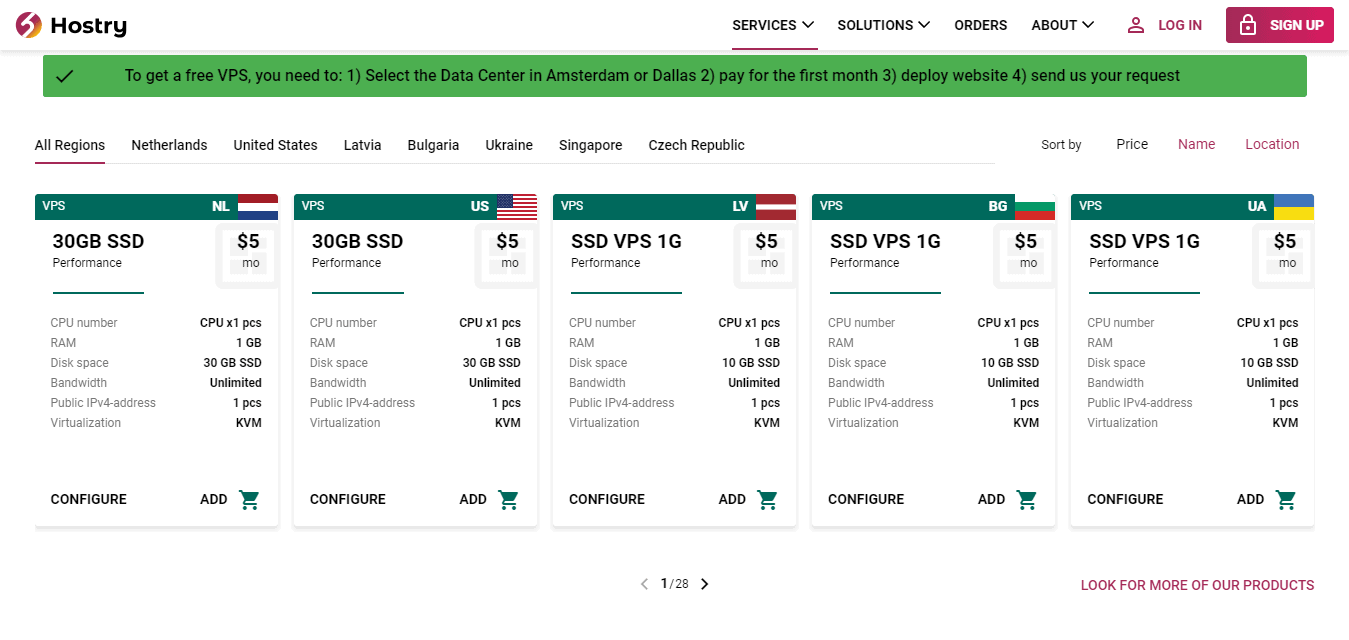Click "30 GB SSD" disk space on NL card

[232, 363]
